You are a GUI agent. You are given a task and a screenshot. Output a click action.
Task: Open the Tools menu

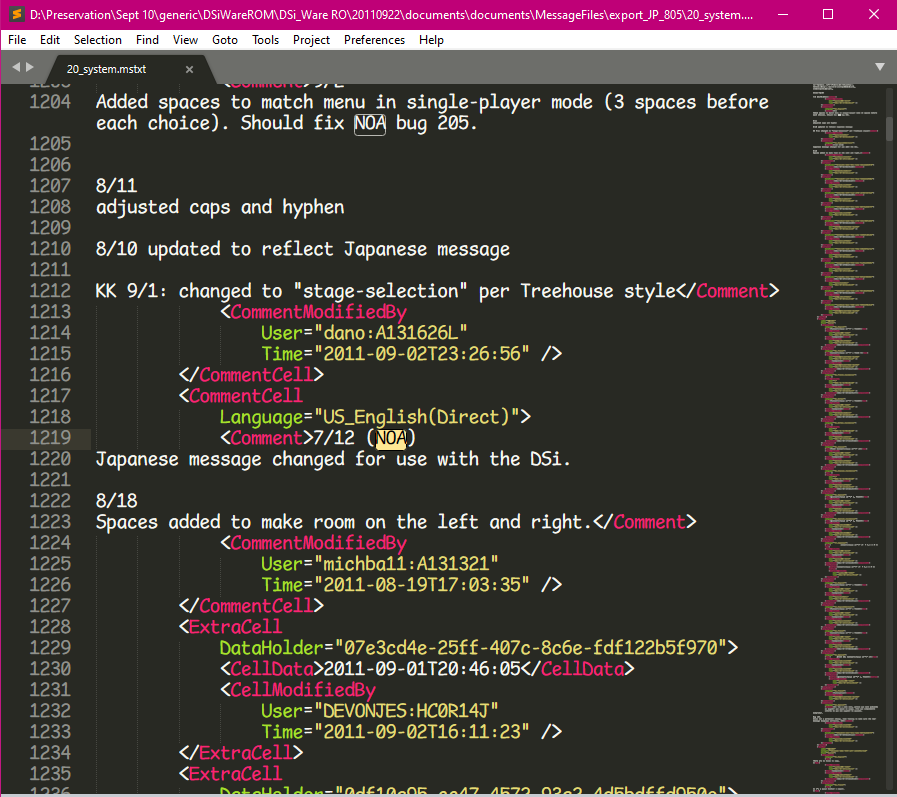coord(265,40)
